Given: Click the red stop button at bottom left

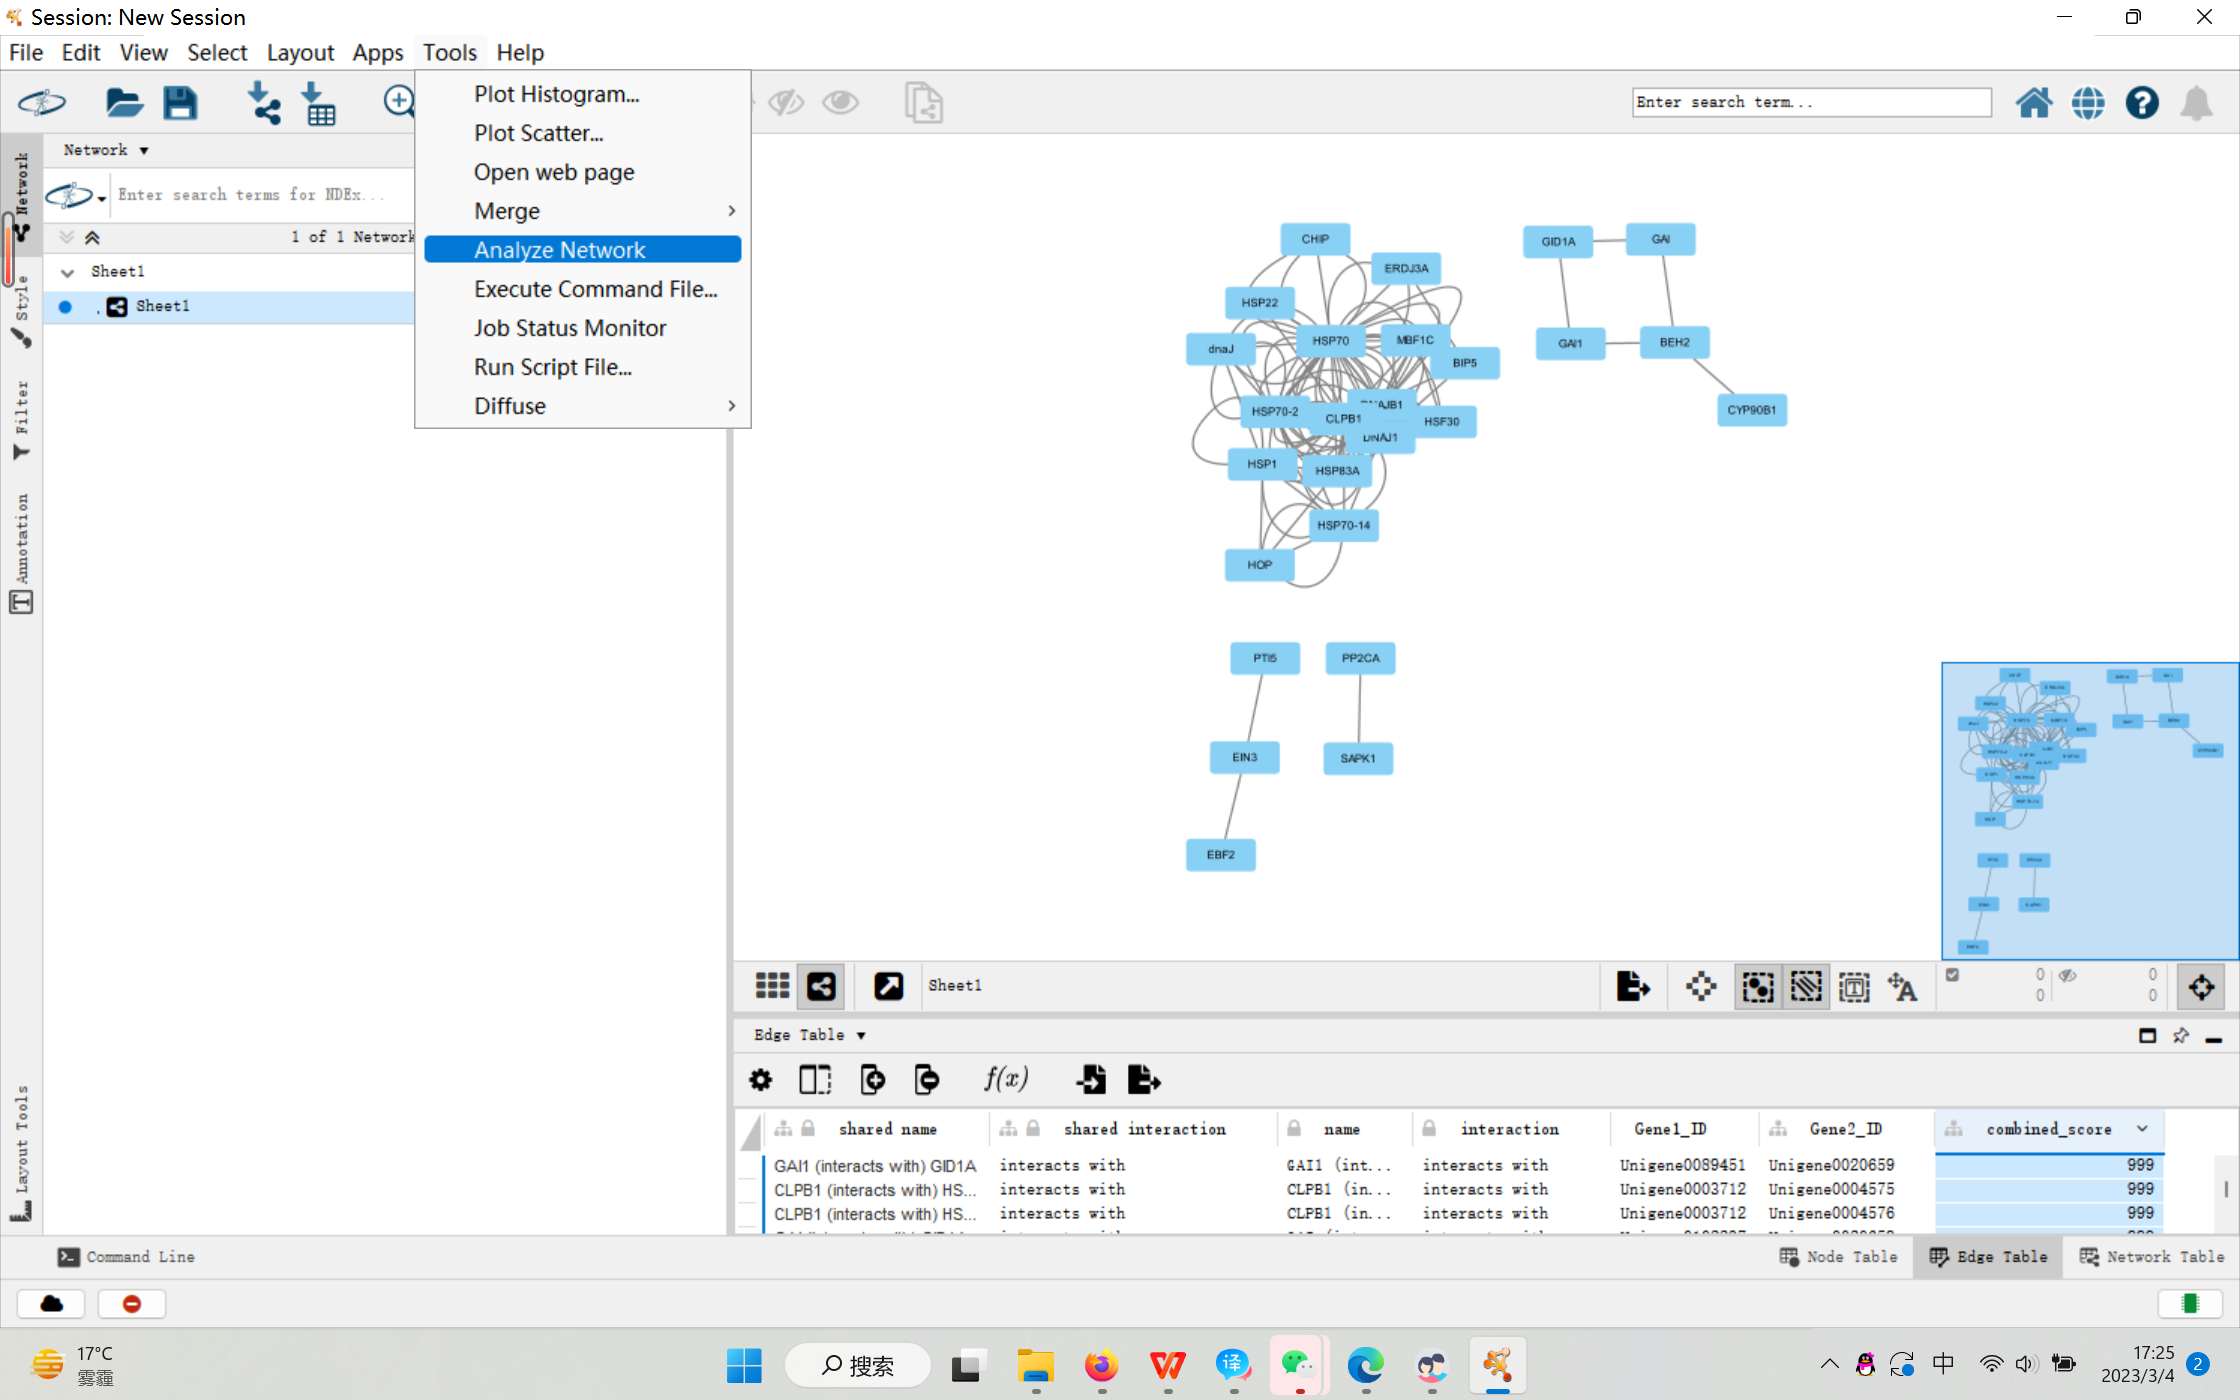Looking at the screenshot, I should click(131, 1304).
